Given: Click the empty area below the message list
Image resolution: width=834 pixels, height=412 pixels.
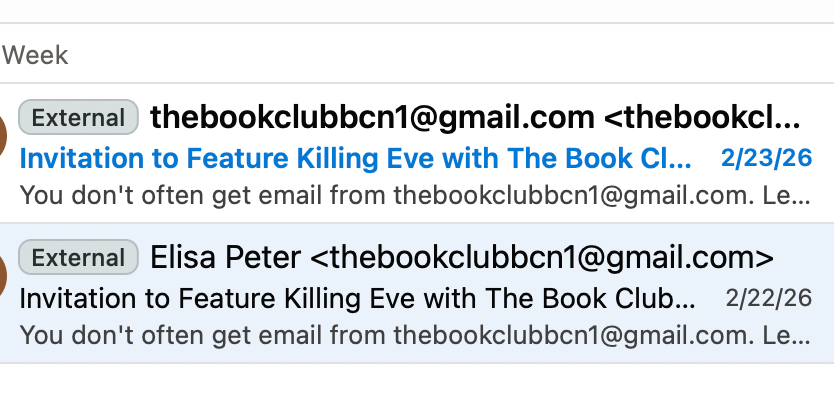Looking at the screenshot, I should click(x=417, y=388).
